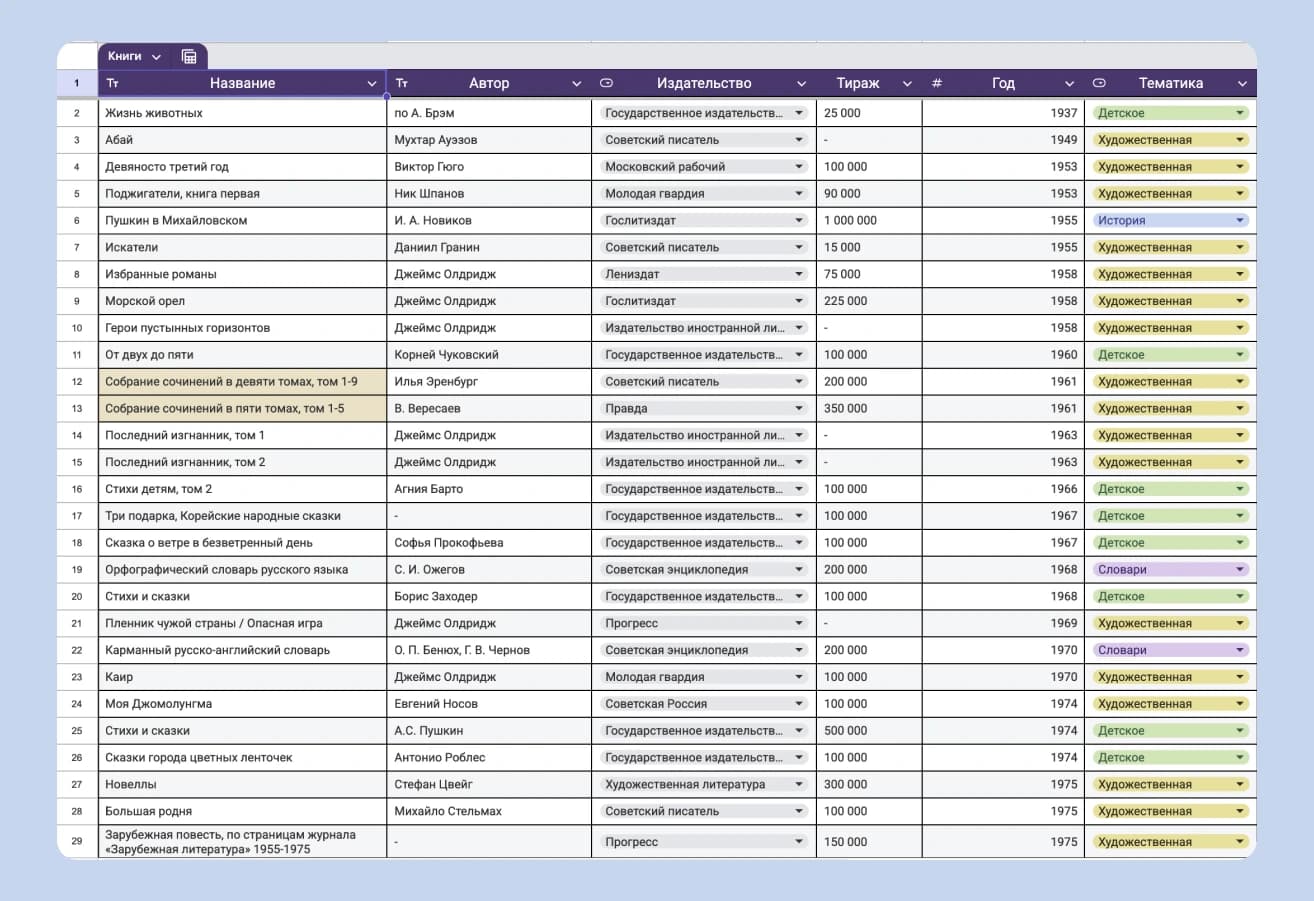Select the highlighted cell Собрание сочинений в пяти томах
This screenshot has width=1314, height=901.
coord(242,408)
